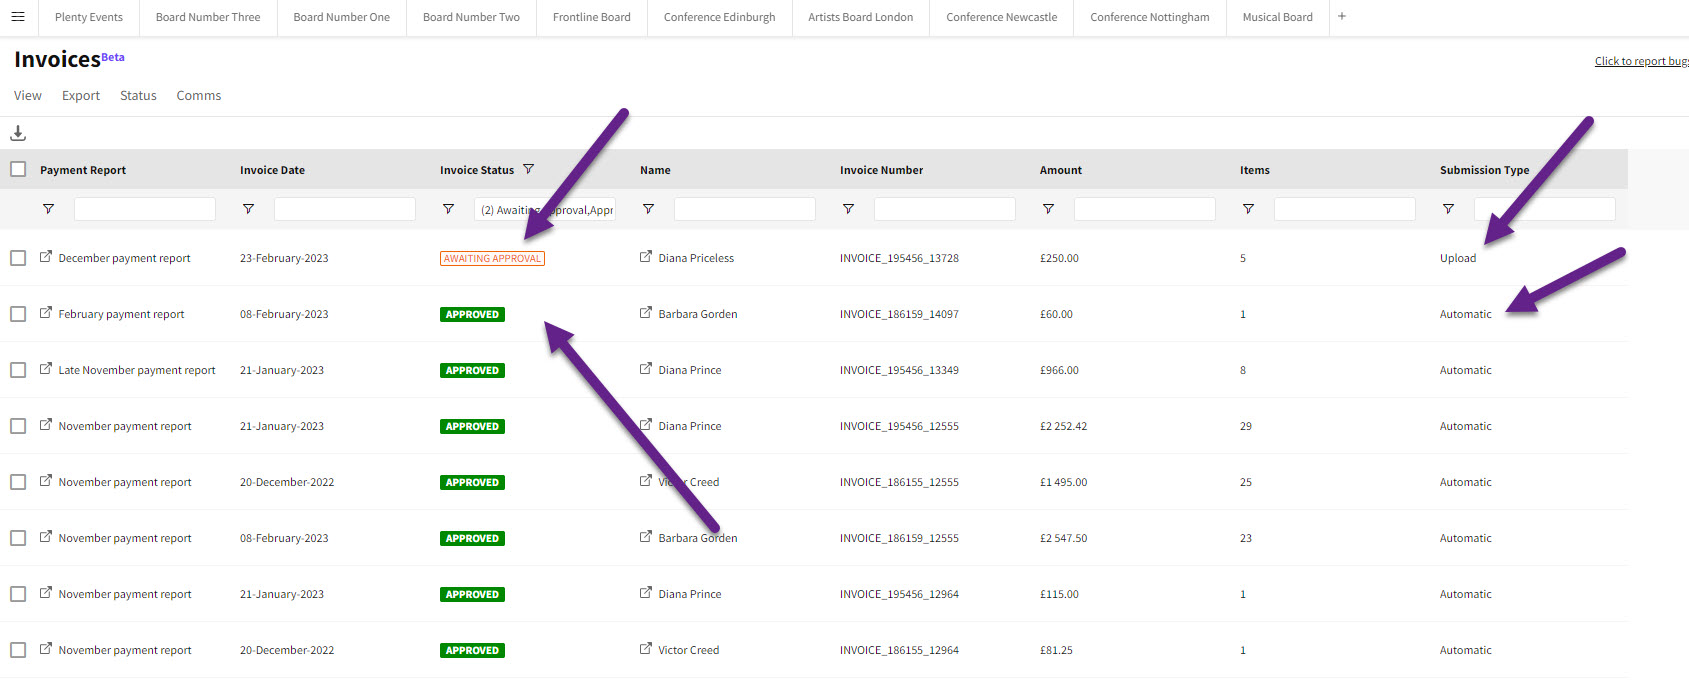1689x685 pixels.
Task: Open the Status menu
Action: (138, 96)
